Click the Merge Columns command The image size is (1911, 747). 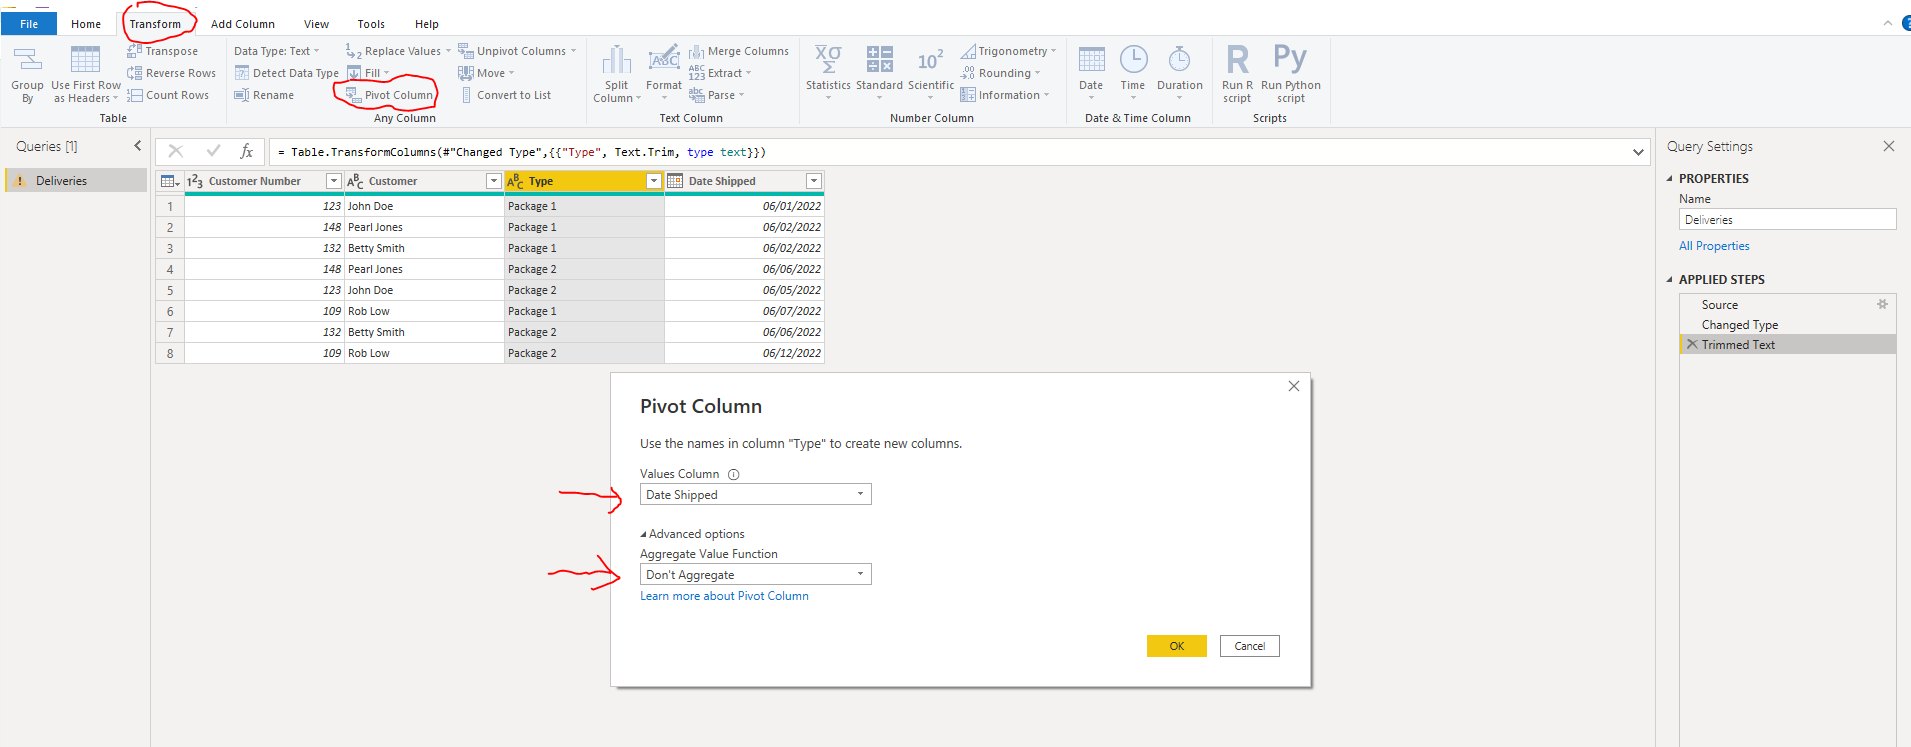pos(739,51)
